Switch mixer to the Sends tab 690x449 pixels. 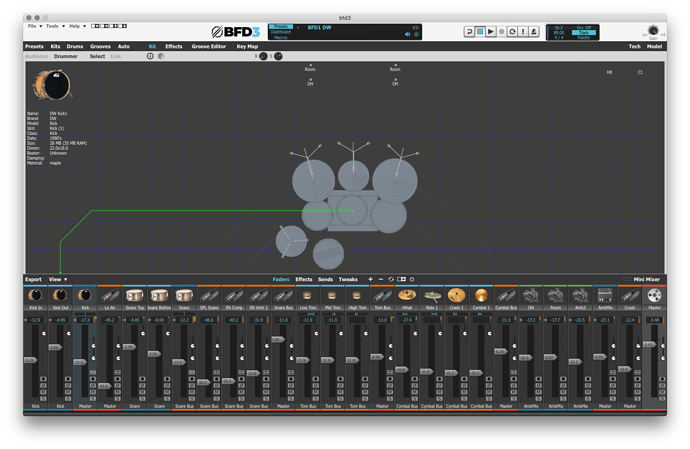(325, 280)
